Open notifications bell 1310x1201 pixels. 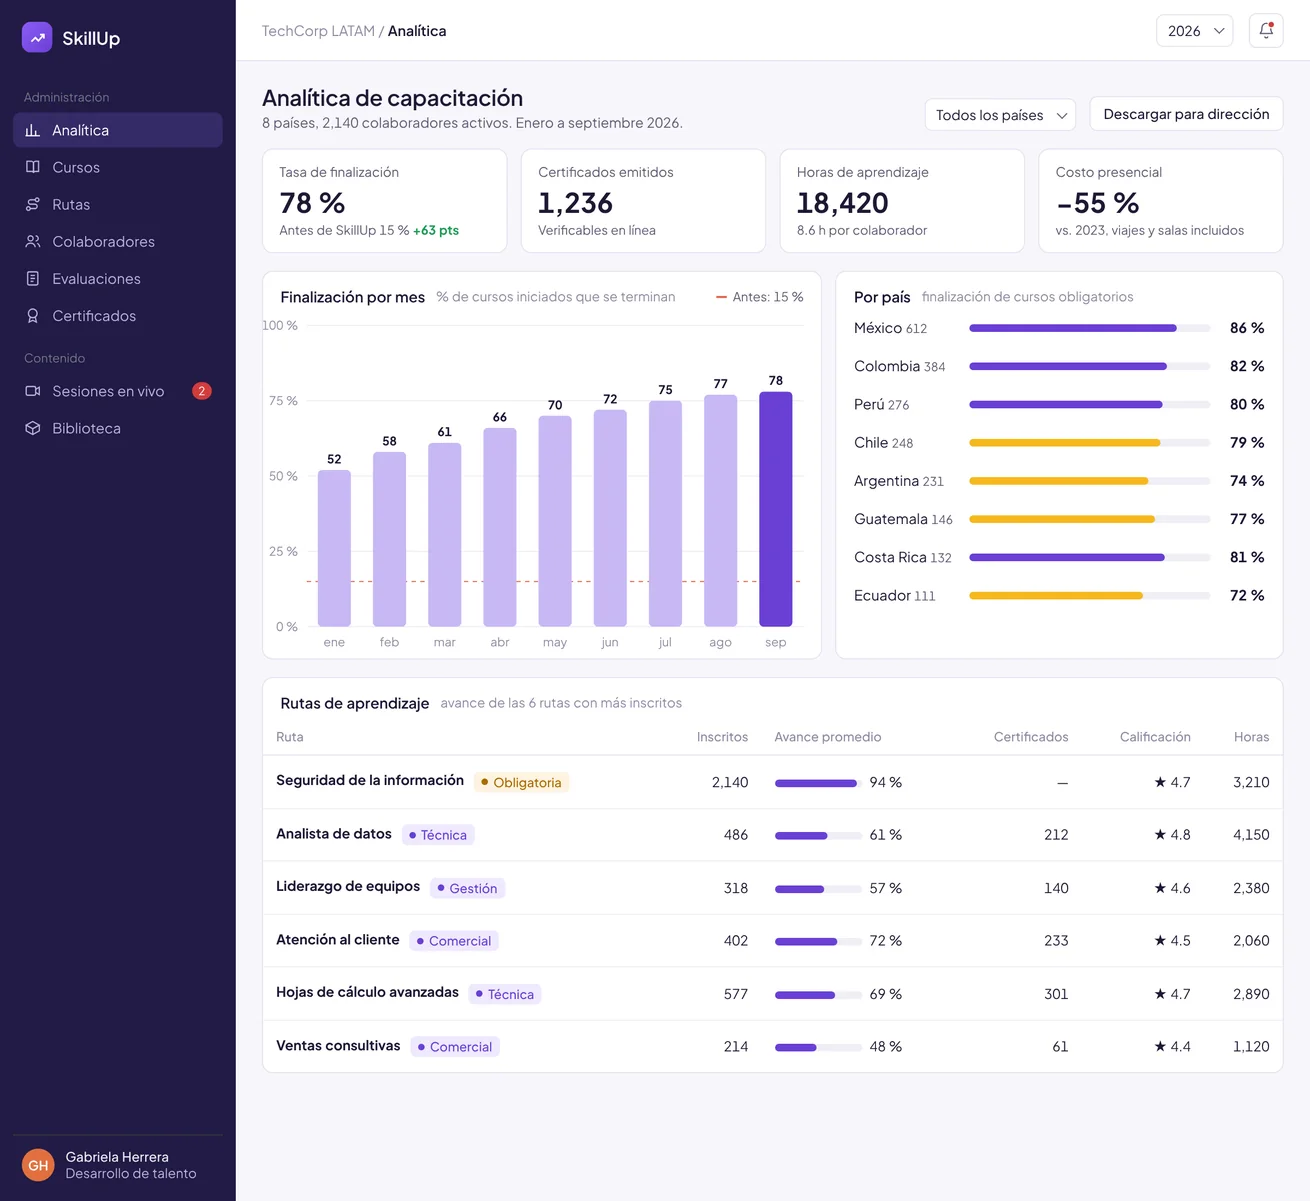pyautogui.click(x=1266, y=31)
